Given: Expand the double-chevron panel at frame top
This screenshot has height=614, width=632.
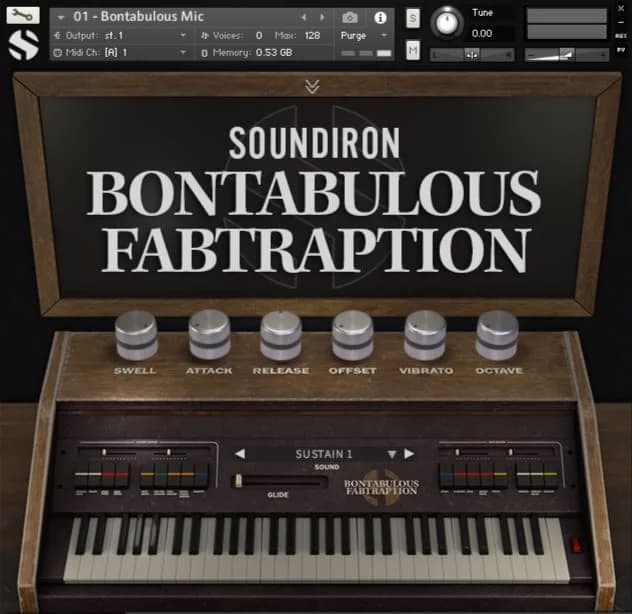Looking at the screenshot, I should pos(312,86).
